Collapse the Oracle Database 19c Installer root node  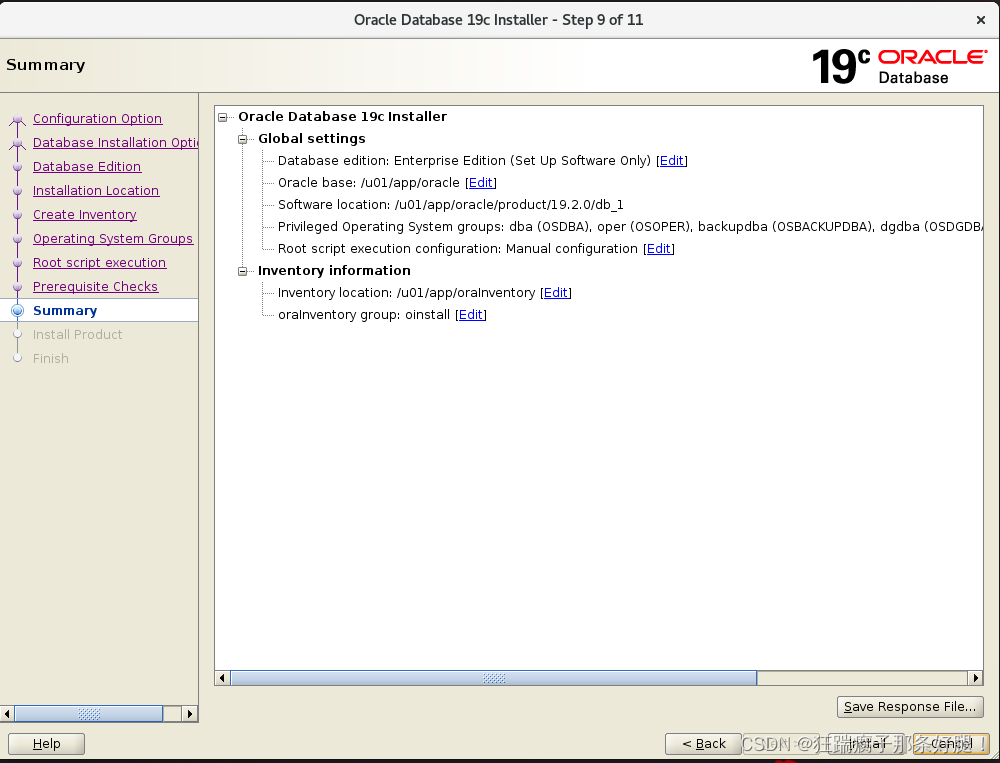click(x=222, y=116)
